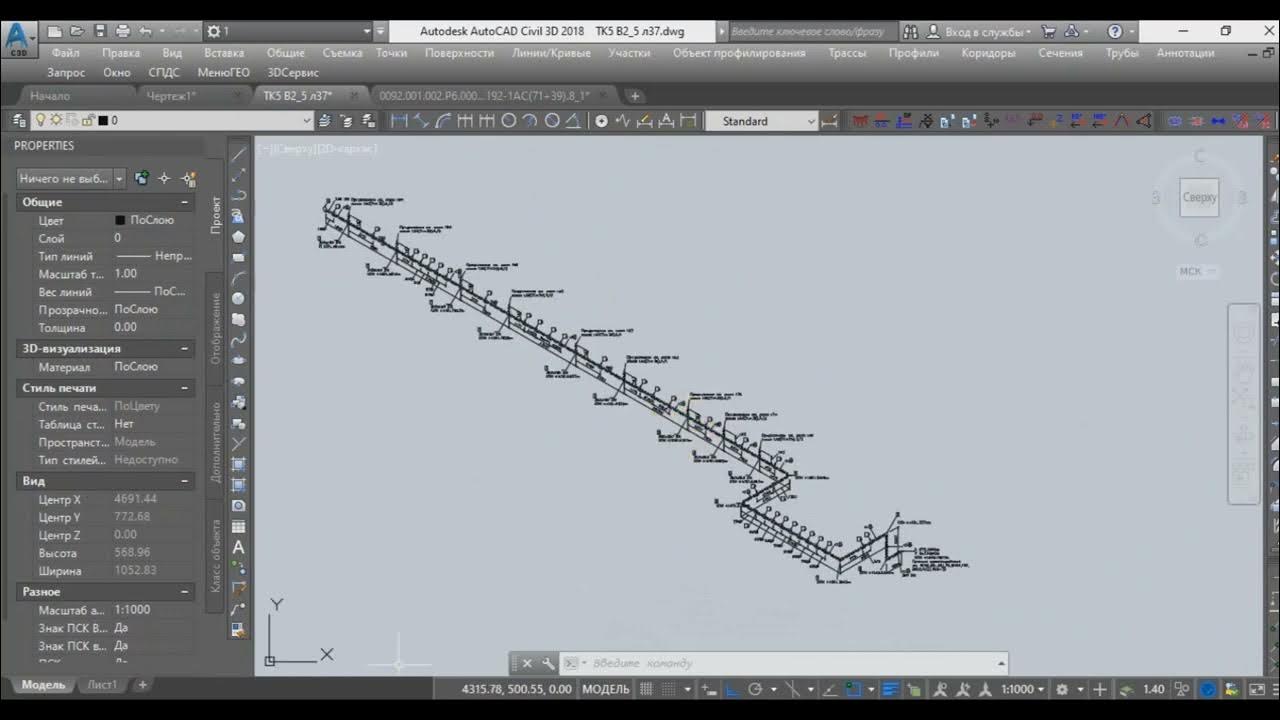Collapse the Общие section
1280x720 pixels.
coord(184,202)
